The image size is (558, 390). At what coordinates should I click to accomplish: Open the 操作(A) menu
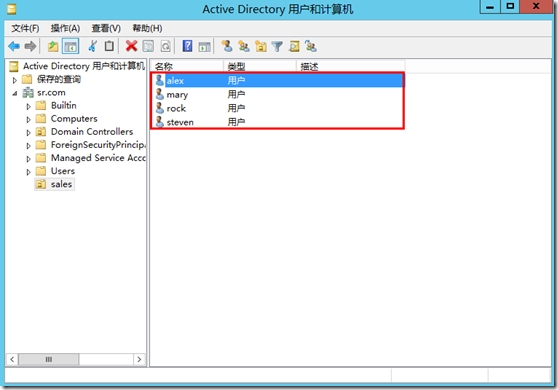click(65, 28)
